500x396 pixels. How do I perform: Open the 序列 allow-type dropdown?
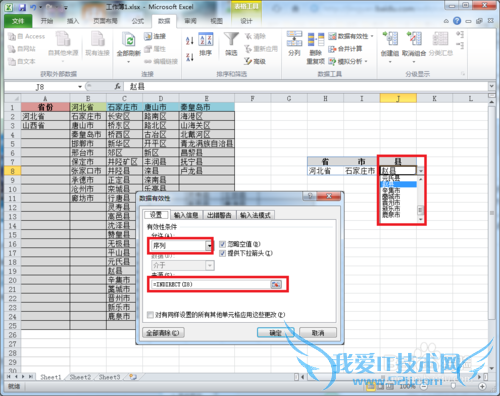pyautogui.click(x=209, y=246)
